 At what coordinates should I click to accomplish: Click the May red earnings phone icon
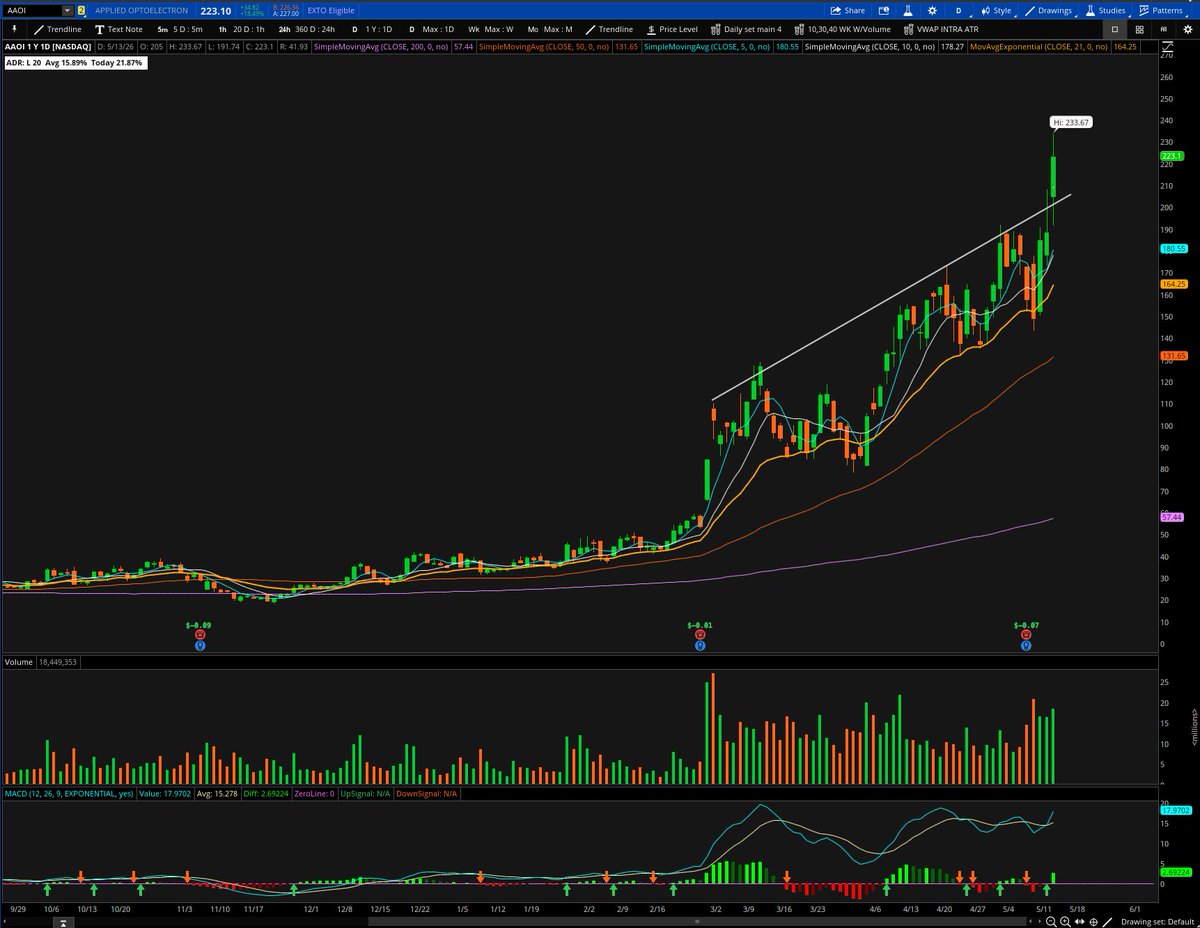tap(1026, 635)
